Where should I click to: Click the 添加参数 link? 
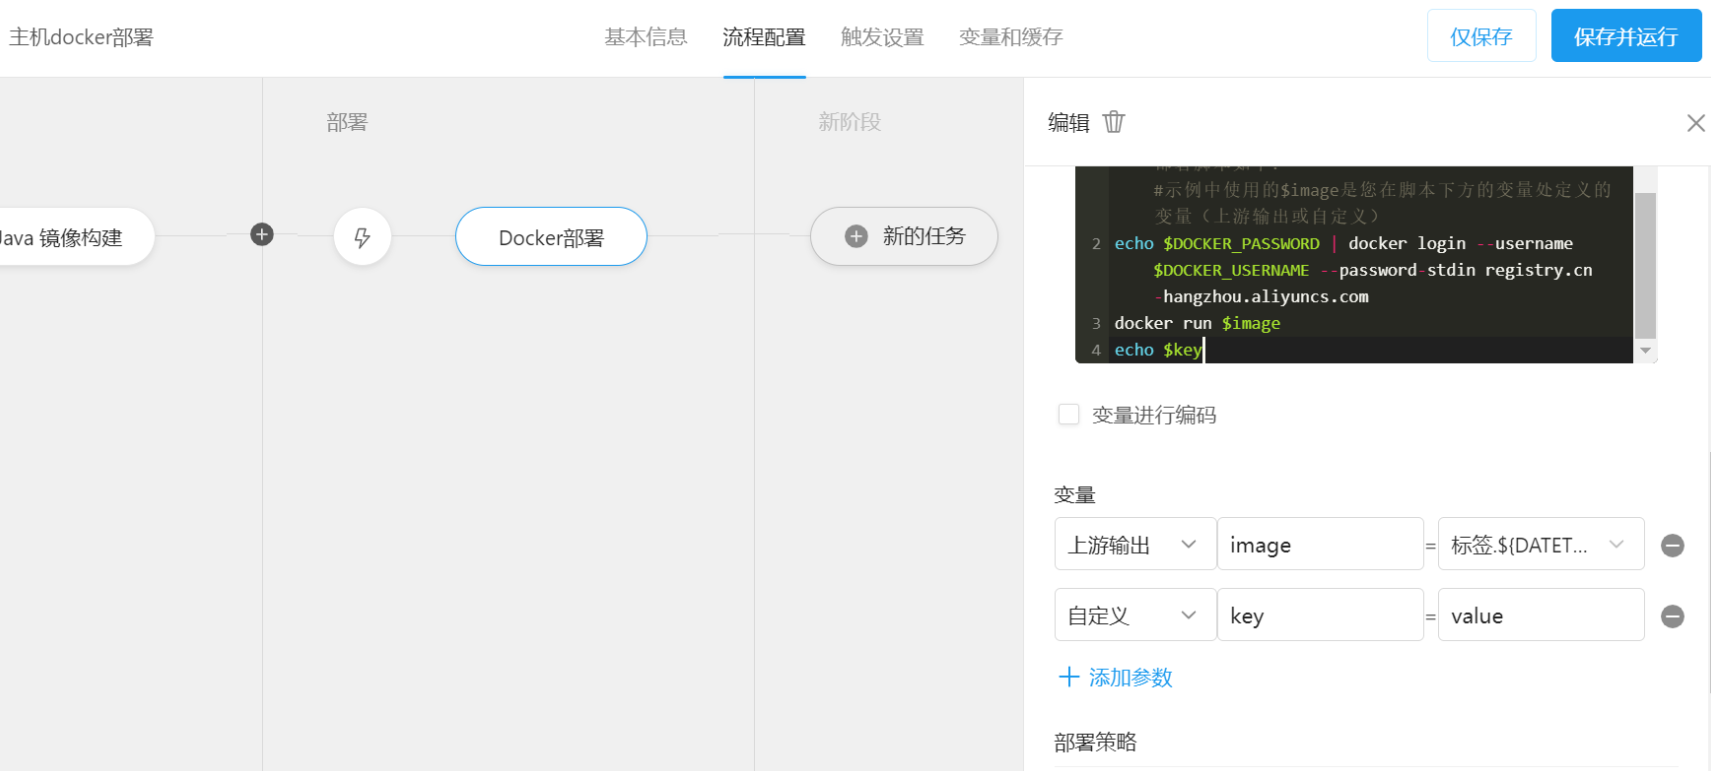click(x=1130, y=677)
